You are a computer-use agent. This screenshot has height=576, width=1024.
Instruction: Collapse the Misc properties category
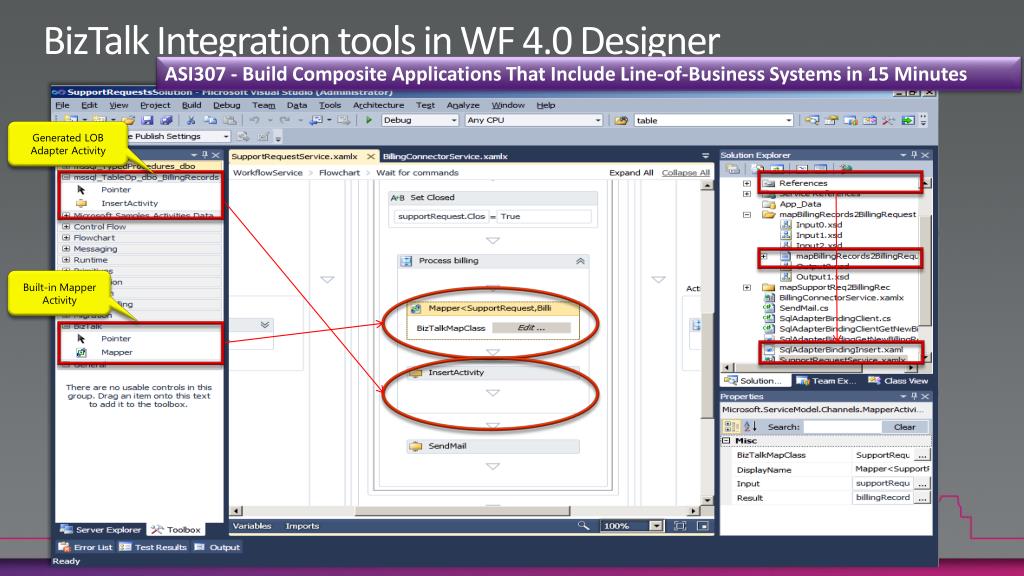[726, 441]
